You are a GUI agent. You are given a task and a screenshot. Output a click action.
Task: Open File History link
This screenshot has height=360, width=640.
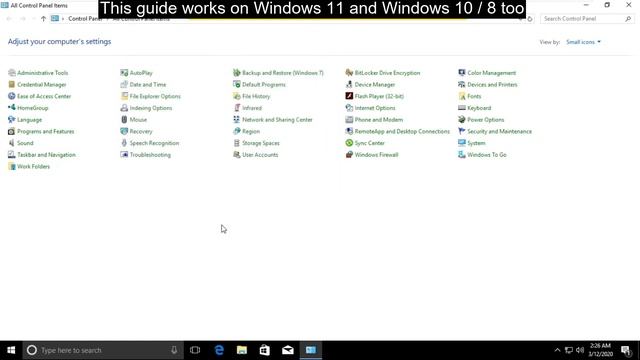256,96
